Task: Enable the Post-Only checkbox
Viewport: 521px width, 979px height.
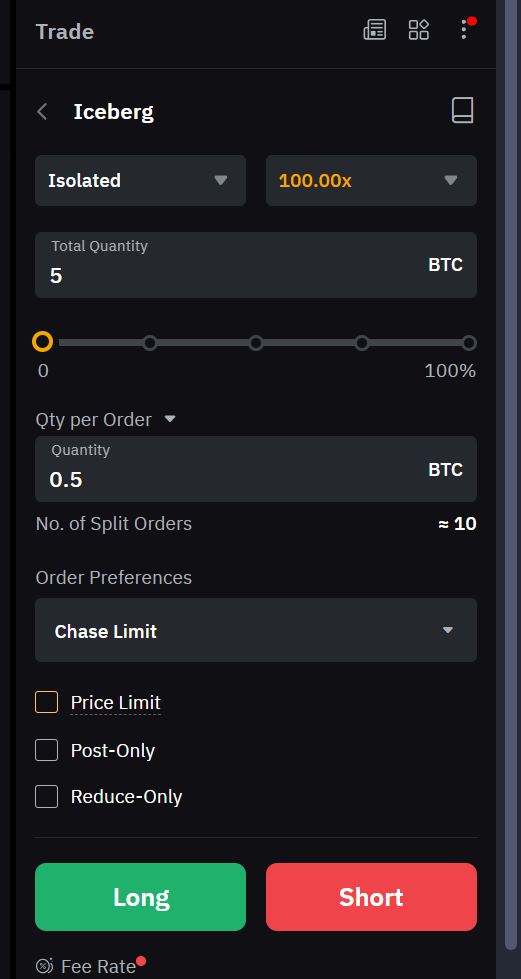Action: [x=47, y=750]
